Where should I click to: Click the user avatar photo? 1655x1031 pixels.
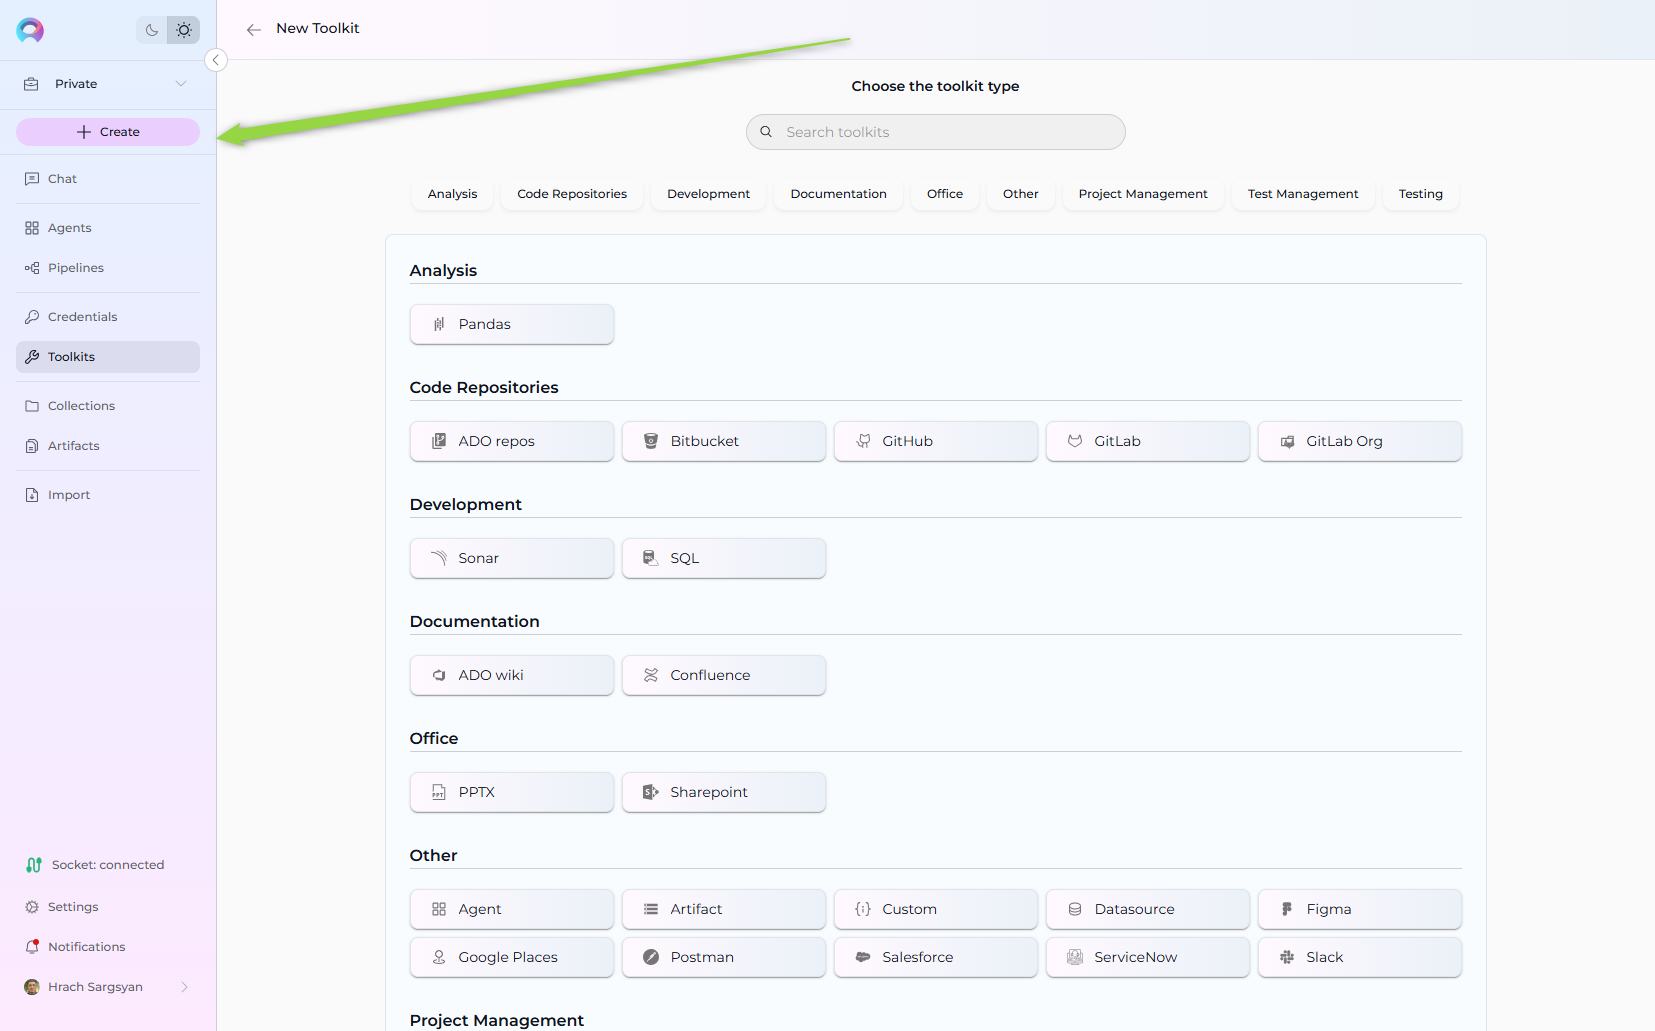point(32,987)
